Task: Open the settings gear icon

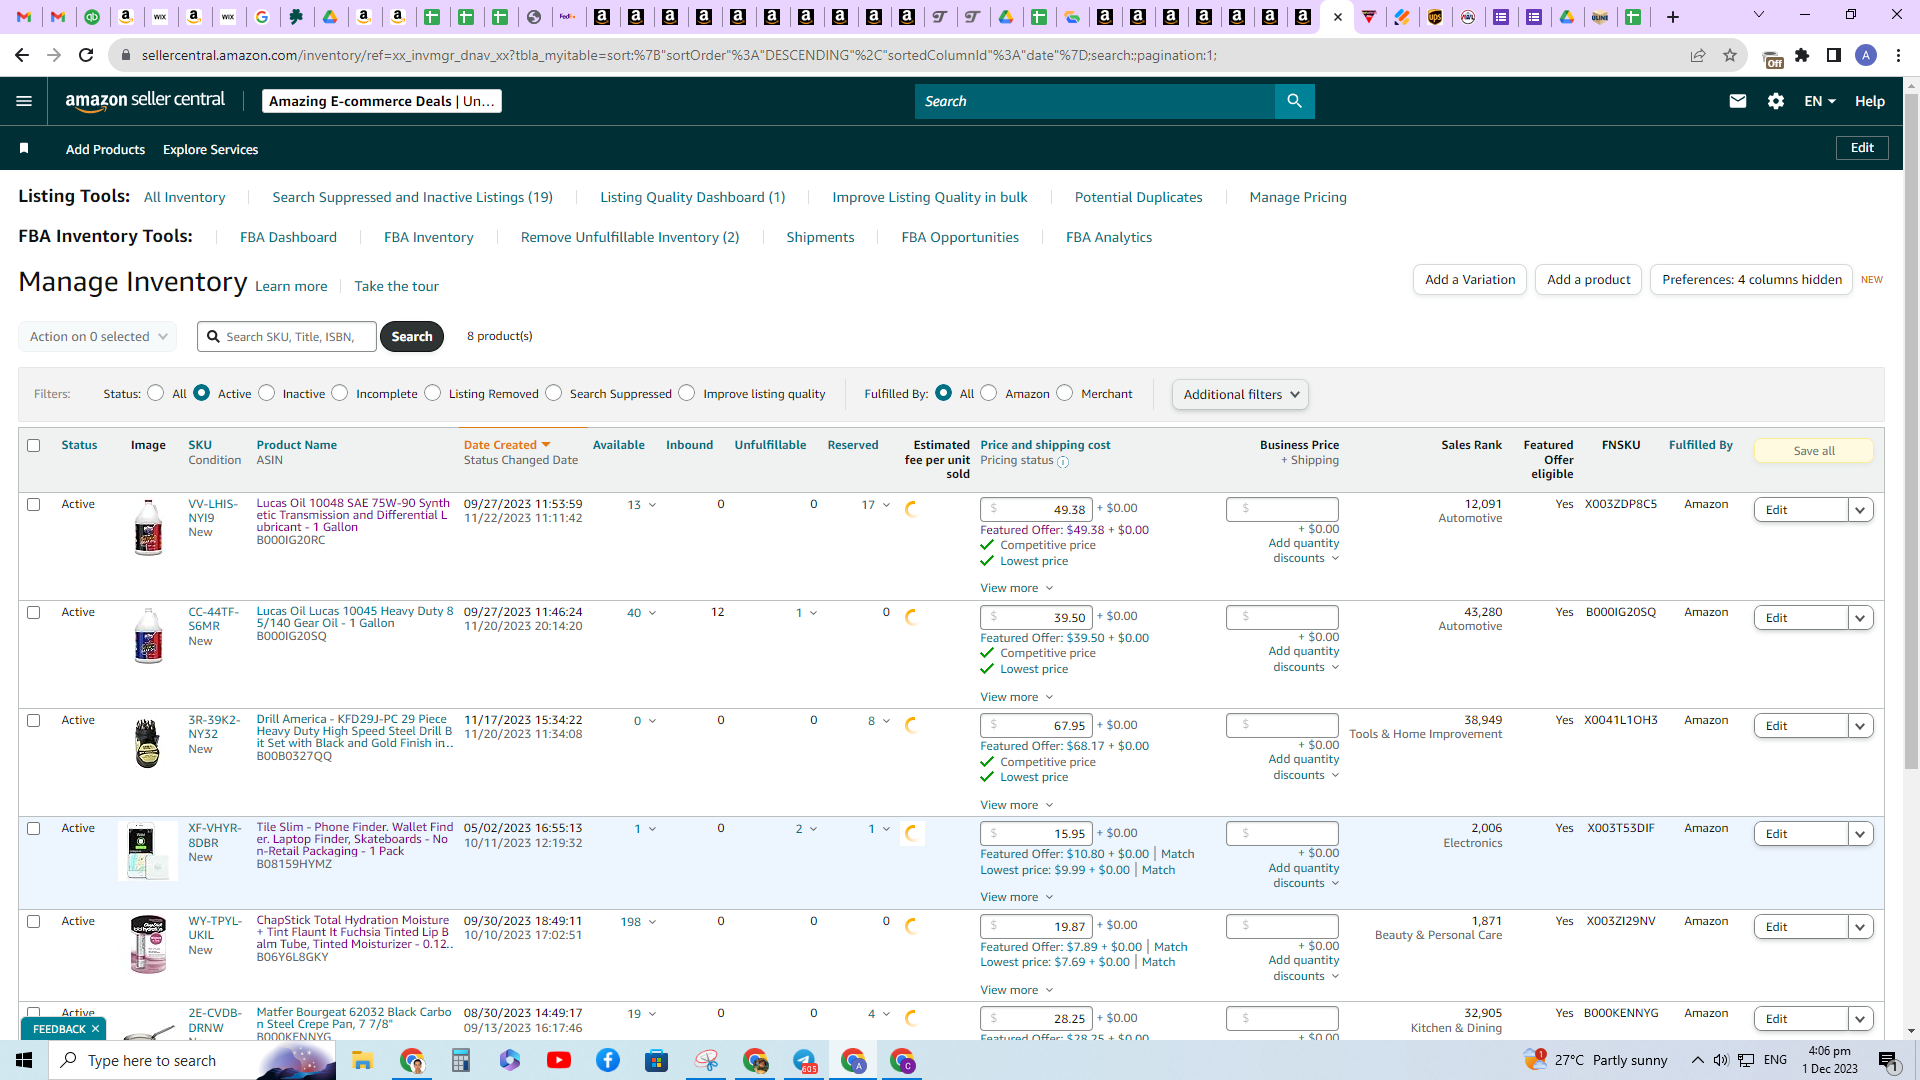Action: 1776,101
